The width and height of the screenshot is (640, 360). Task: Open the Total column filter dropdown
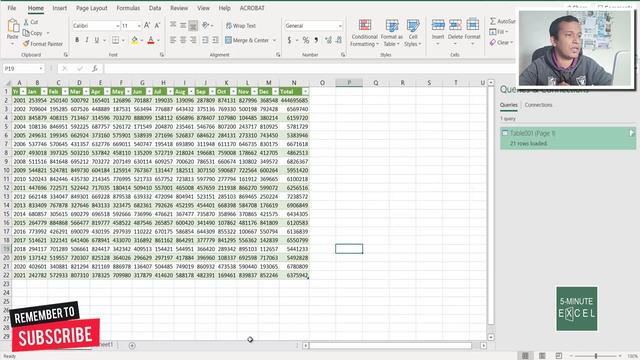(x=305, y=92)
